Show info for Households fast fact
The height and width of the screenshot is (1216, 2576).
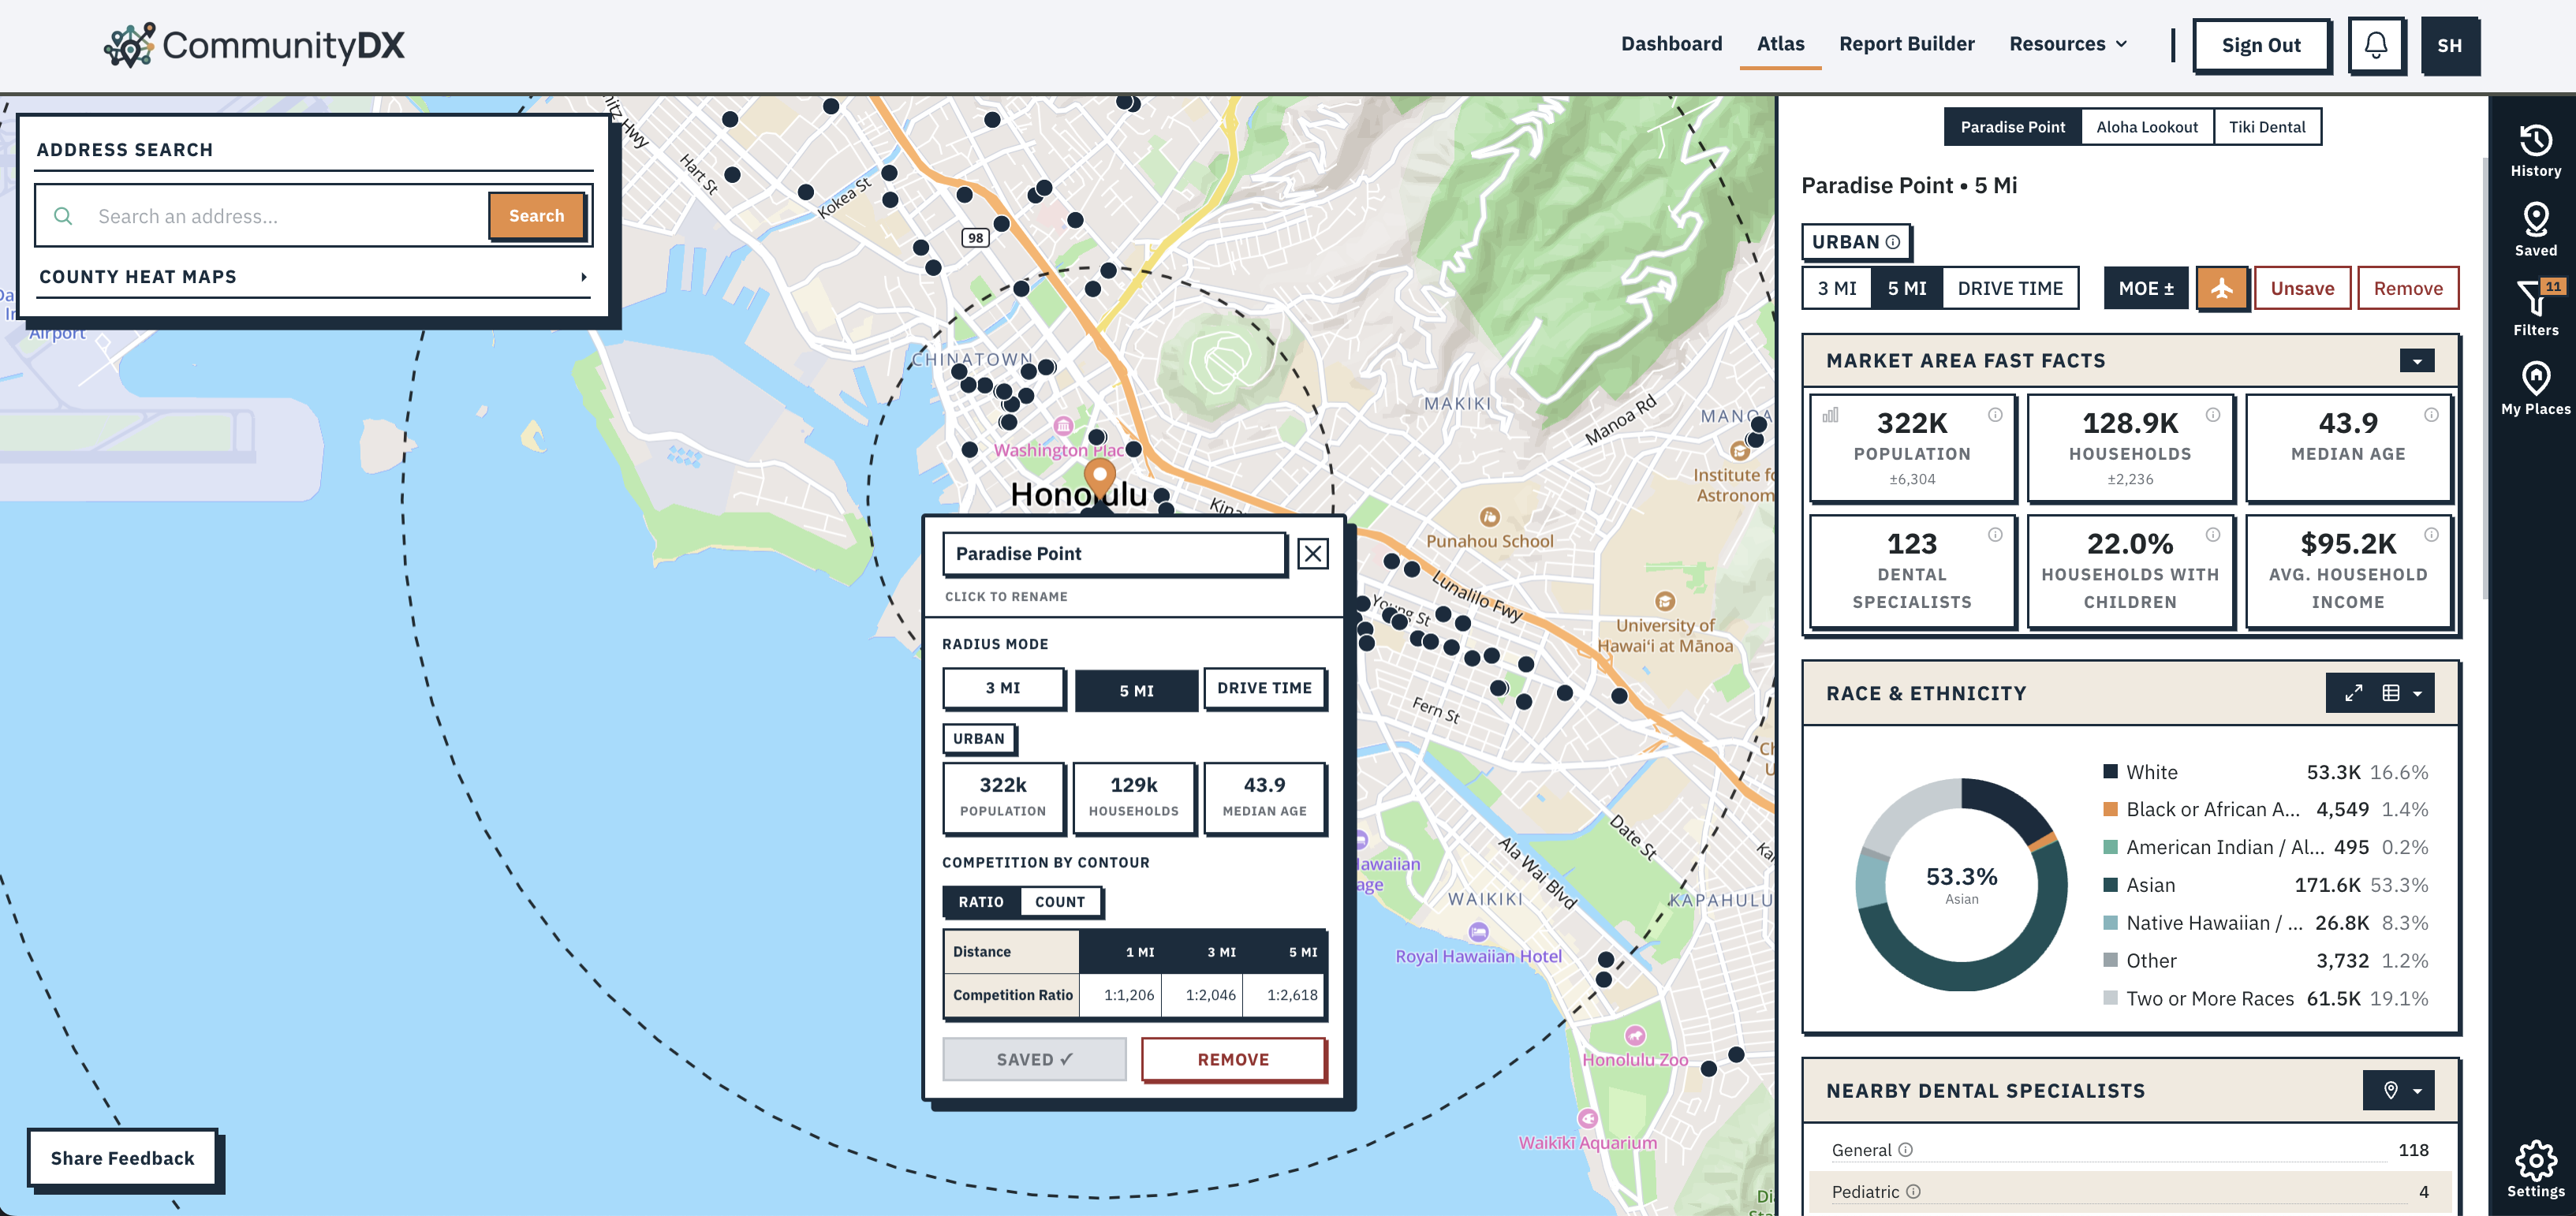pos(2213,415)
